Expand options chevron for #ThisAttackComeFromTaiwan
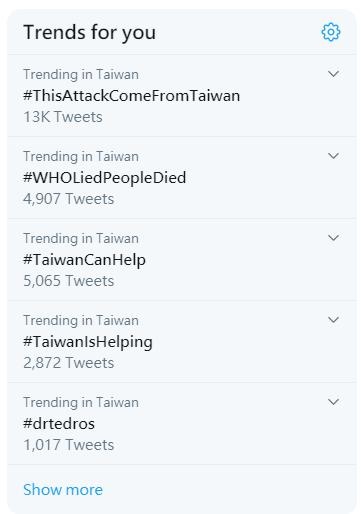This screenshot has width=361, height=514. 333,74
